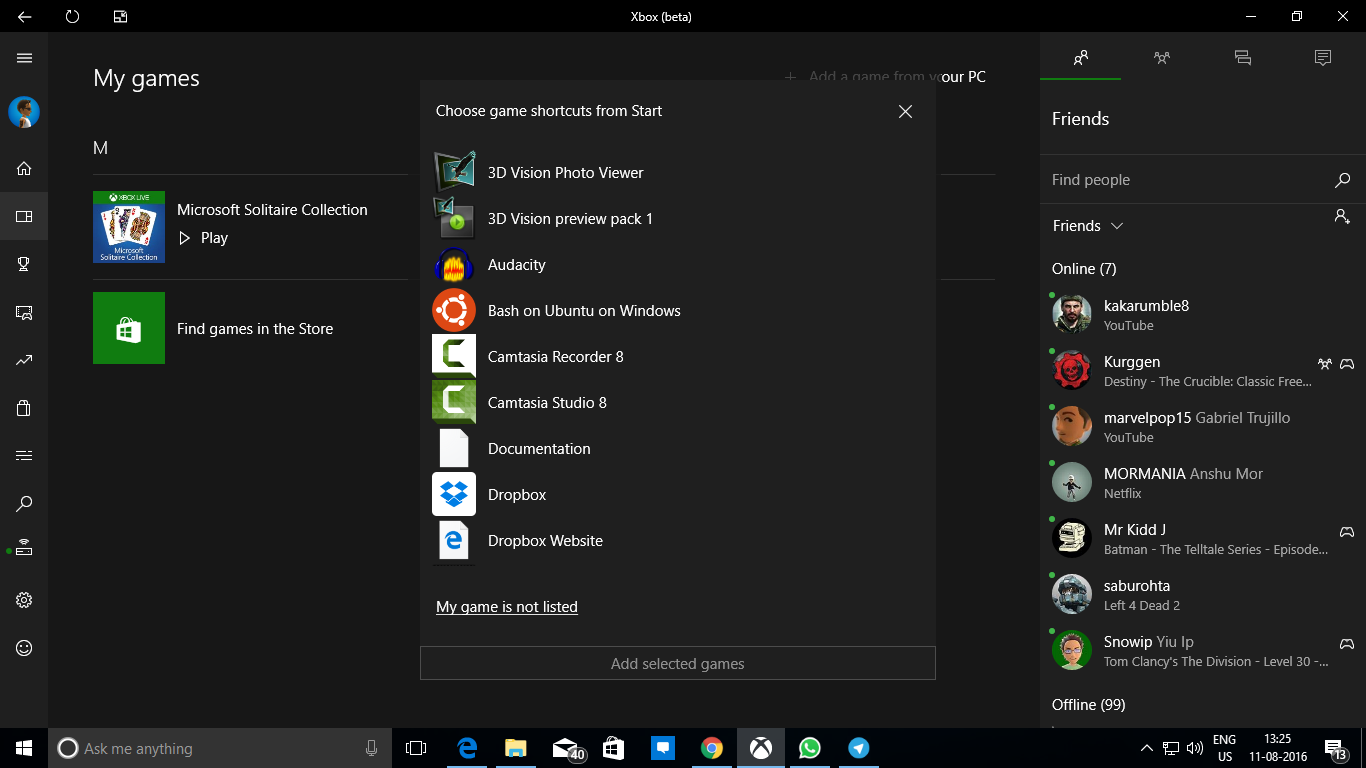Switch to the Activity alerts tab
Image resolution: width=1366 pixels, height=768 pixels.
tap(1323, 58)
